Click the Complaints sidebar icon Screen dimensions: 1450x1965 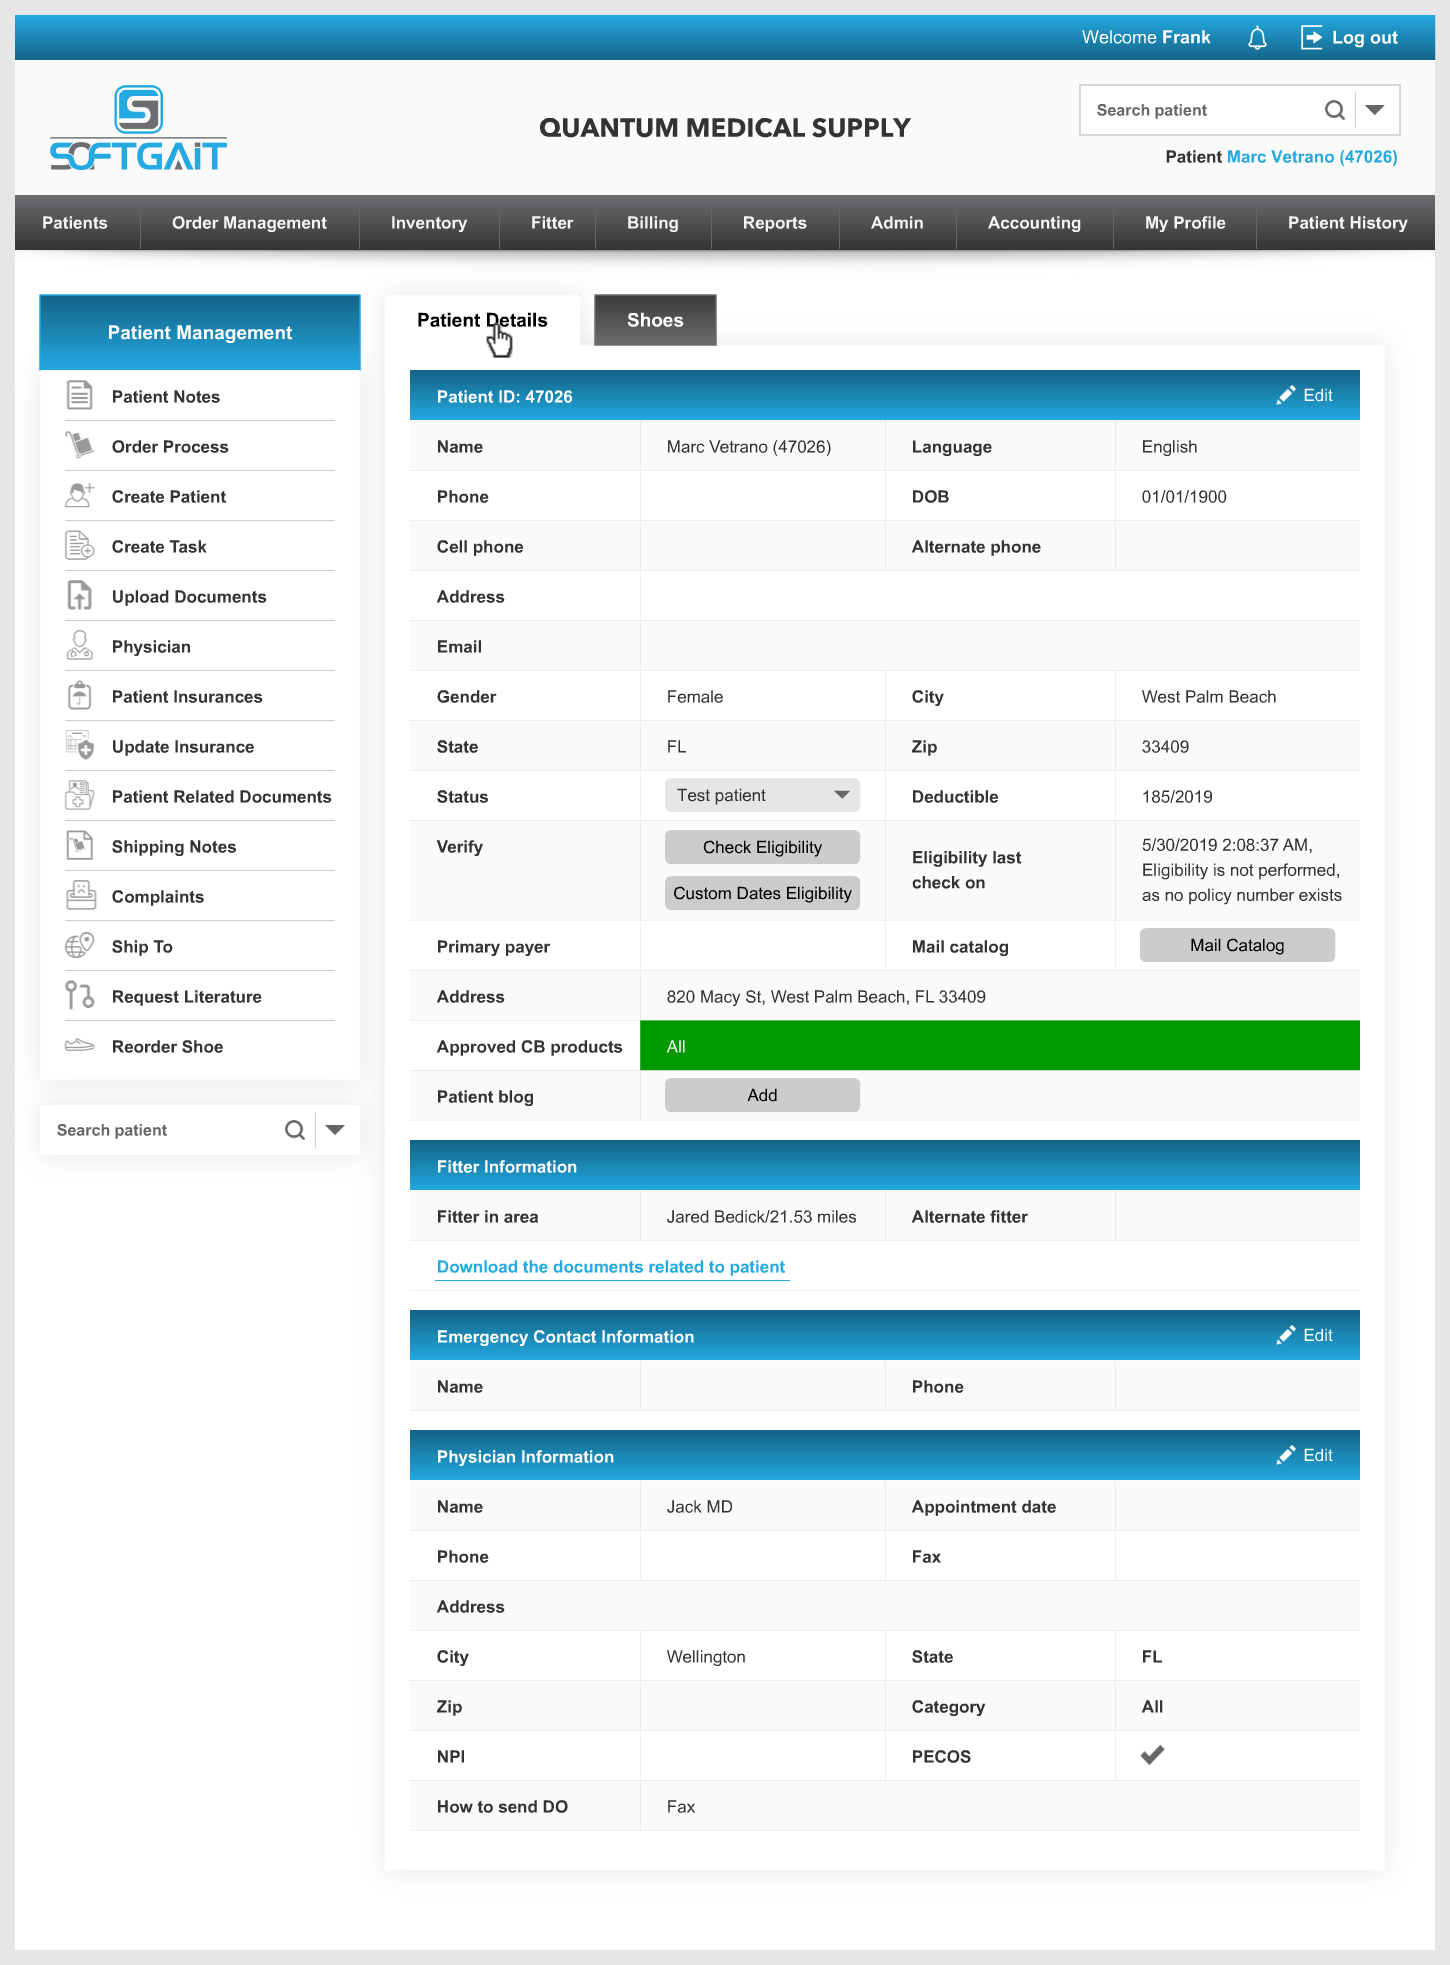pyautogui.click(x=80, y=896)
